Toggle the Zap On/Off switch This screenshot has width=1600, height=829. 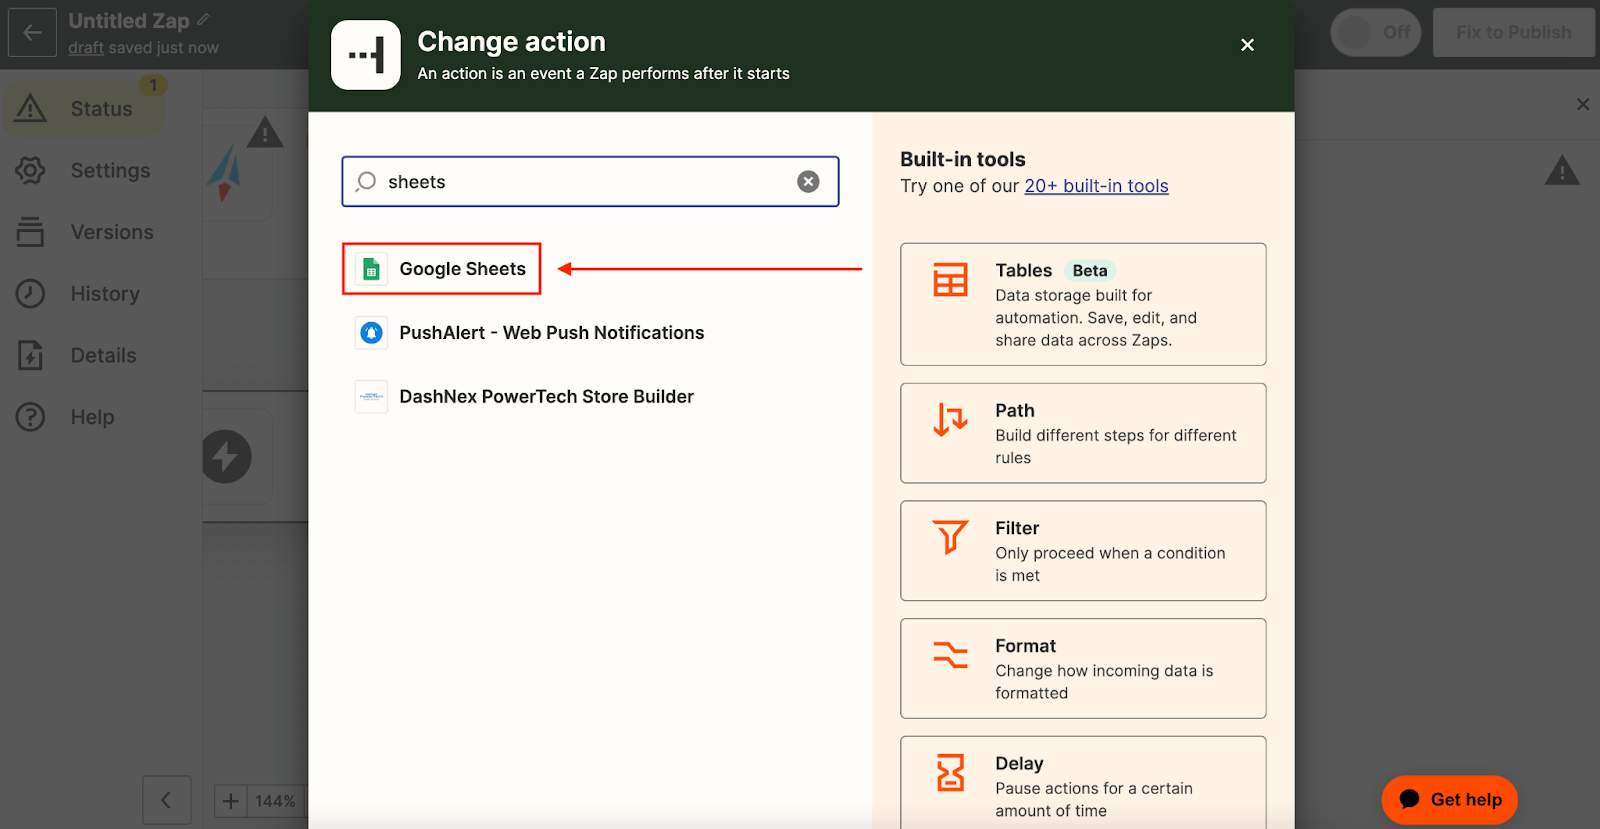pos(1375,33)
